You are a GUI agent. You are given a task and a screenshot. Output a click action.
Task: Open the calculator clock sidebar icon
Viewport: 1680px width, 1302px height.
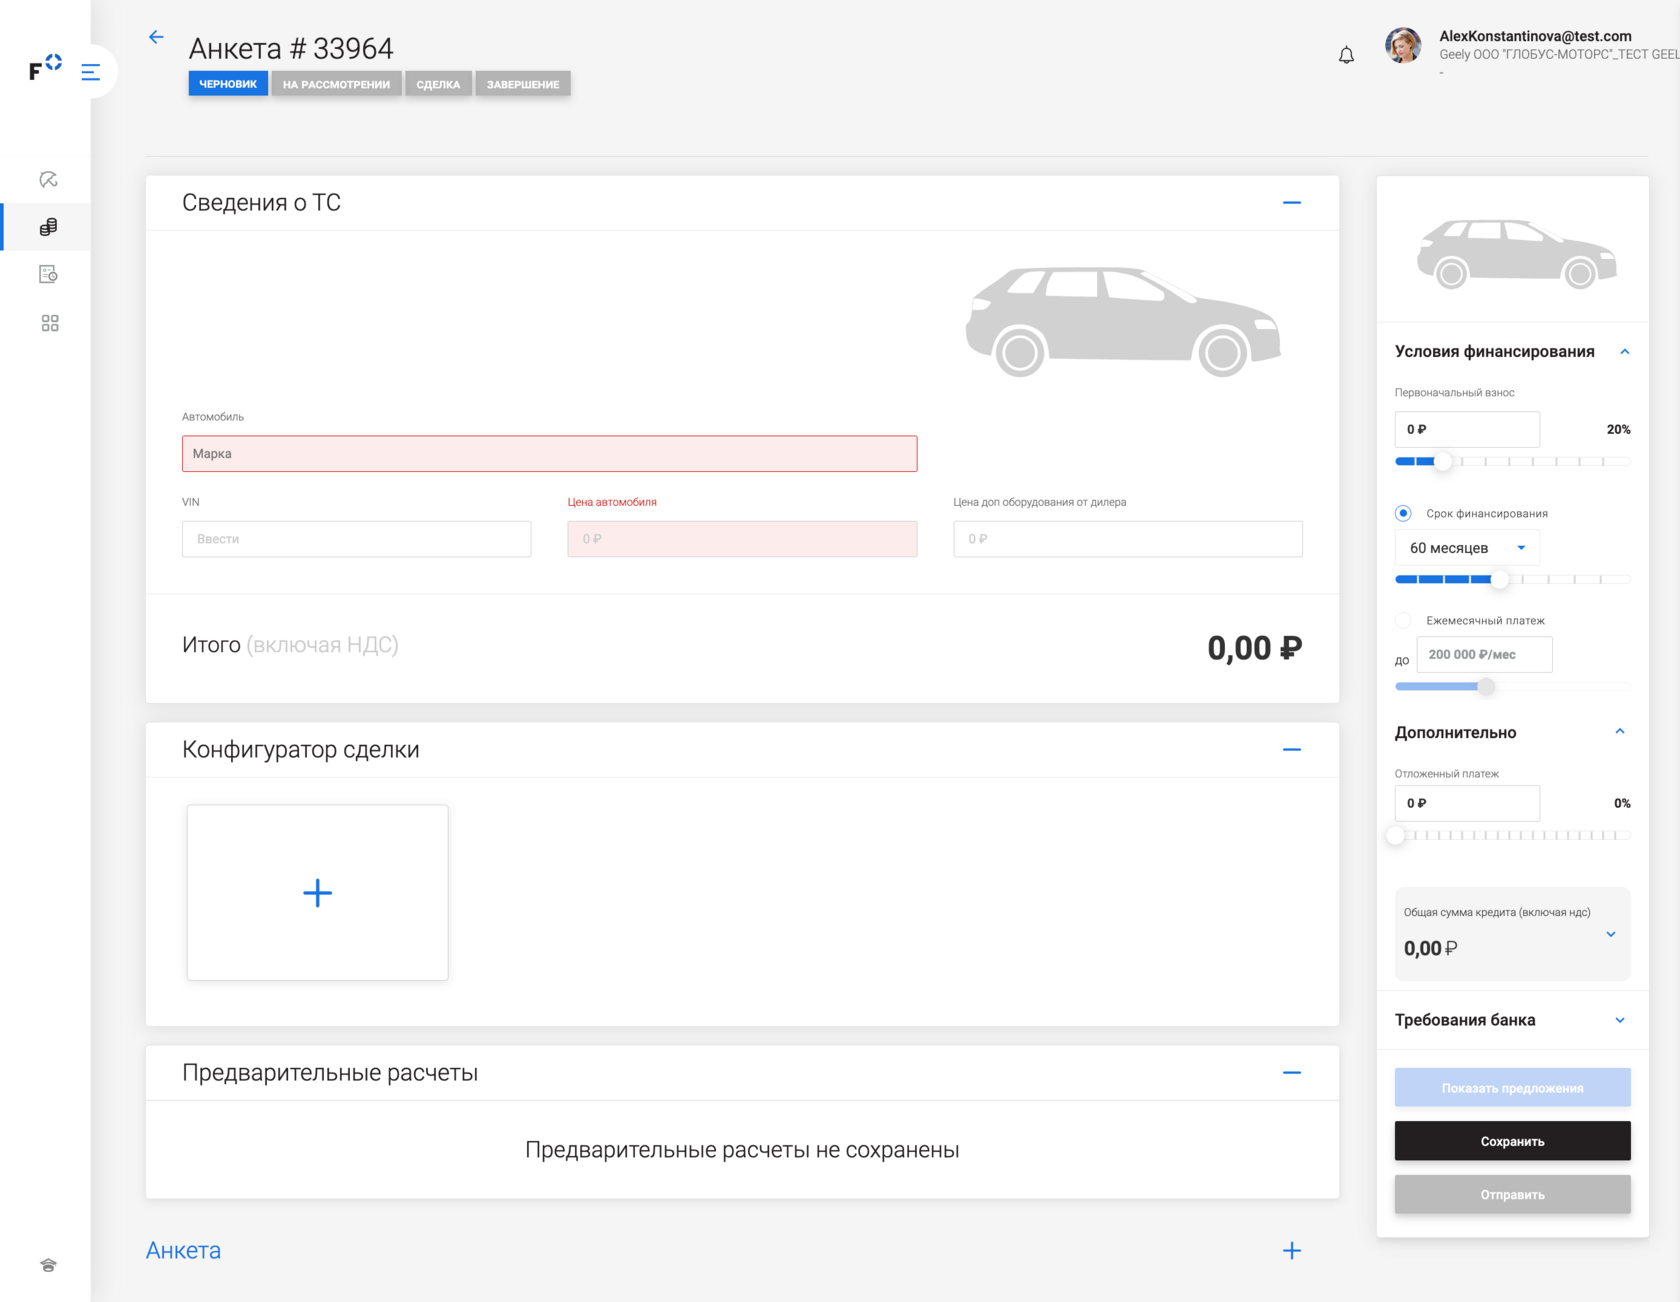(x=48, y=274)
